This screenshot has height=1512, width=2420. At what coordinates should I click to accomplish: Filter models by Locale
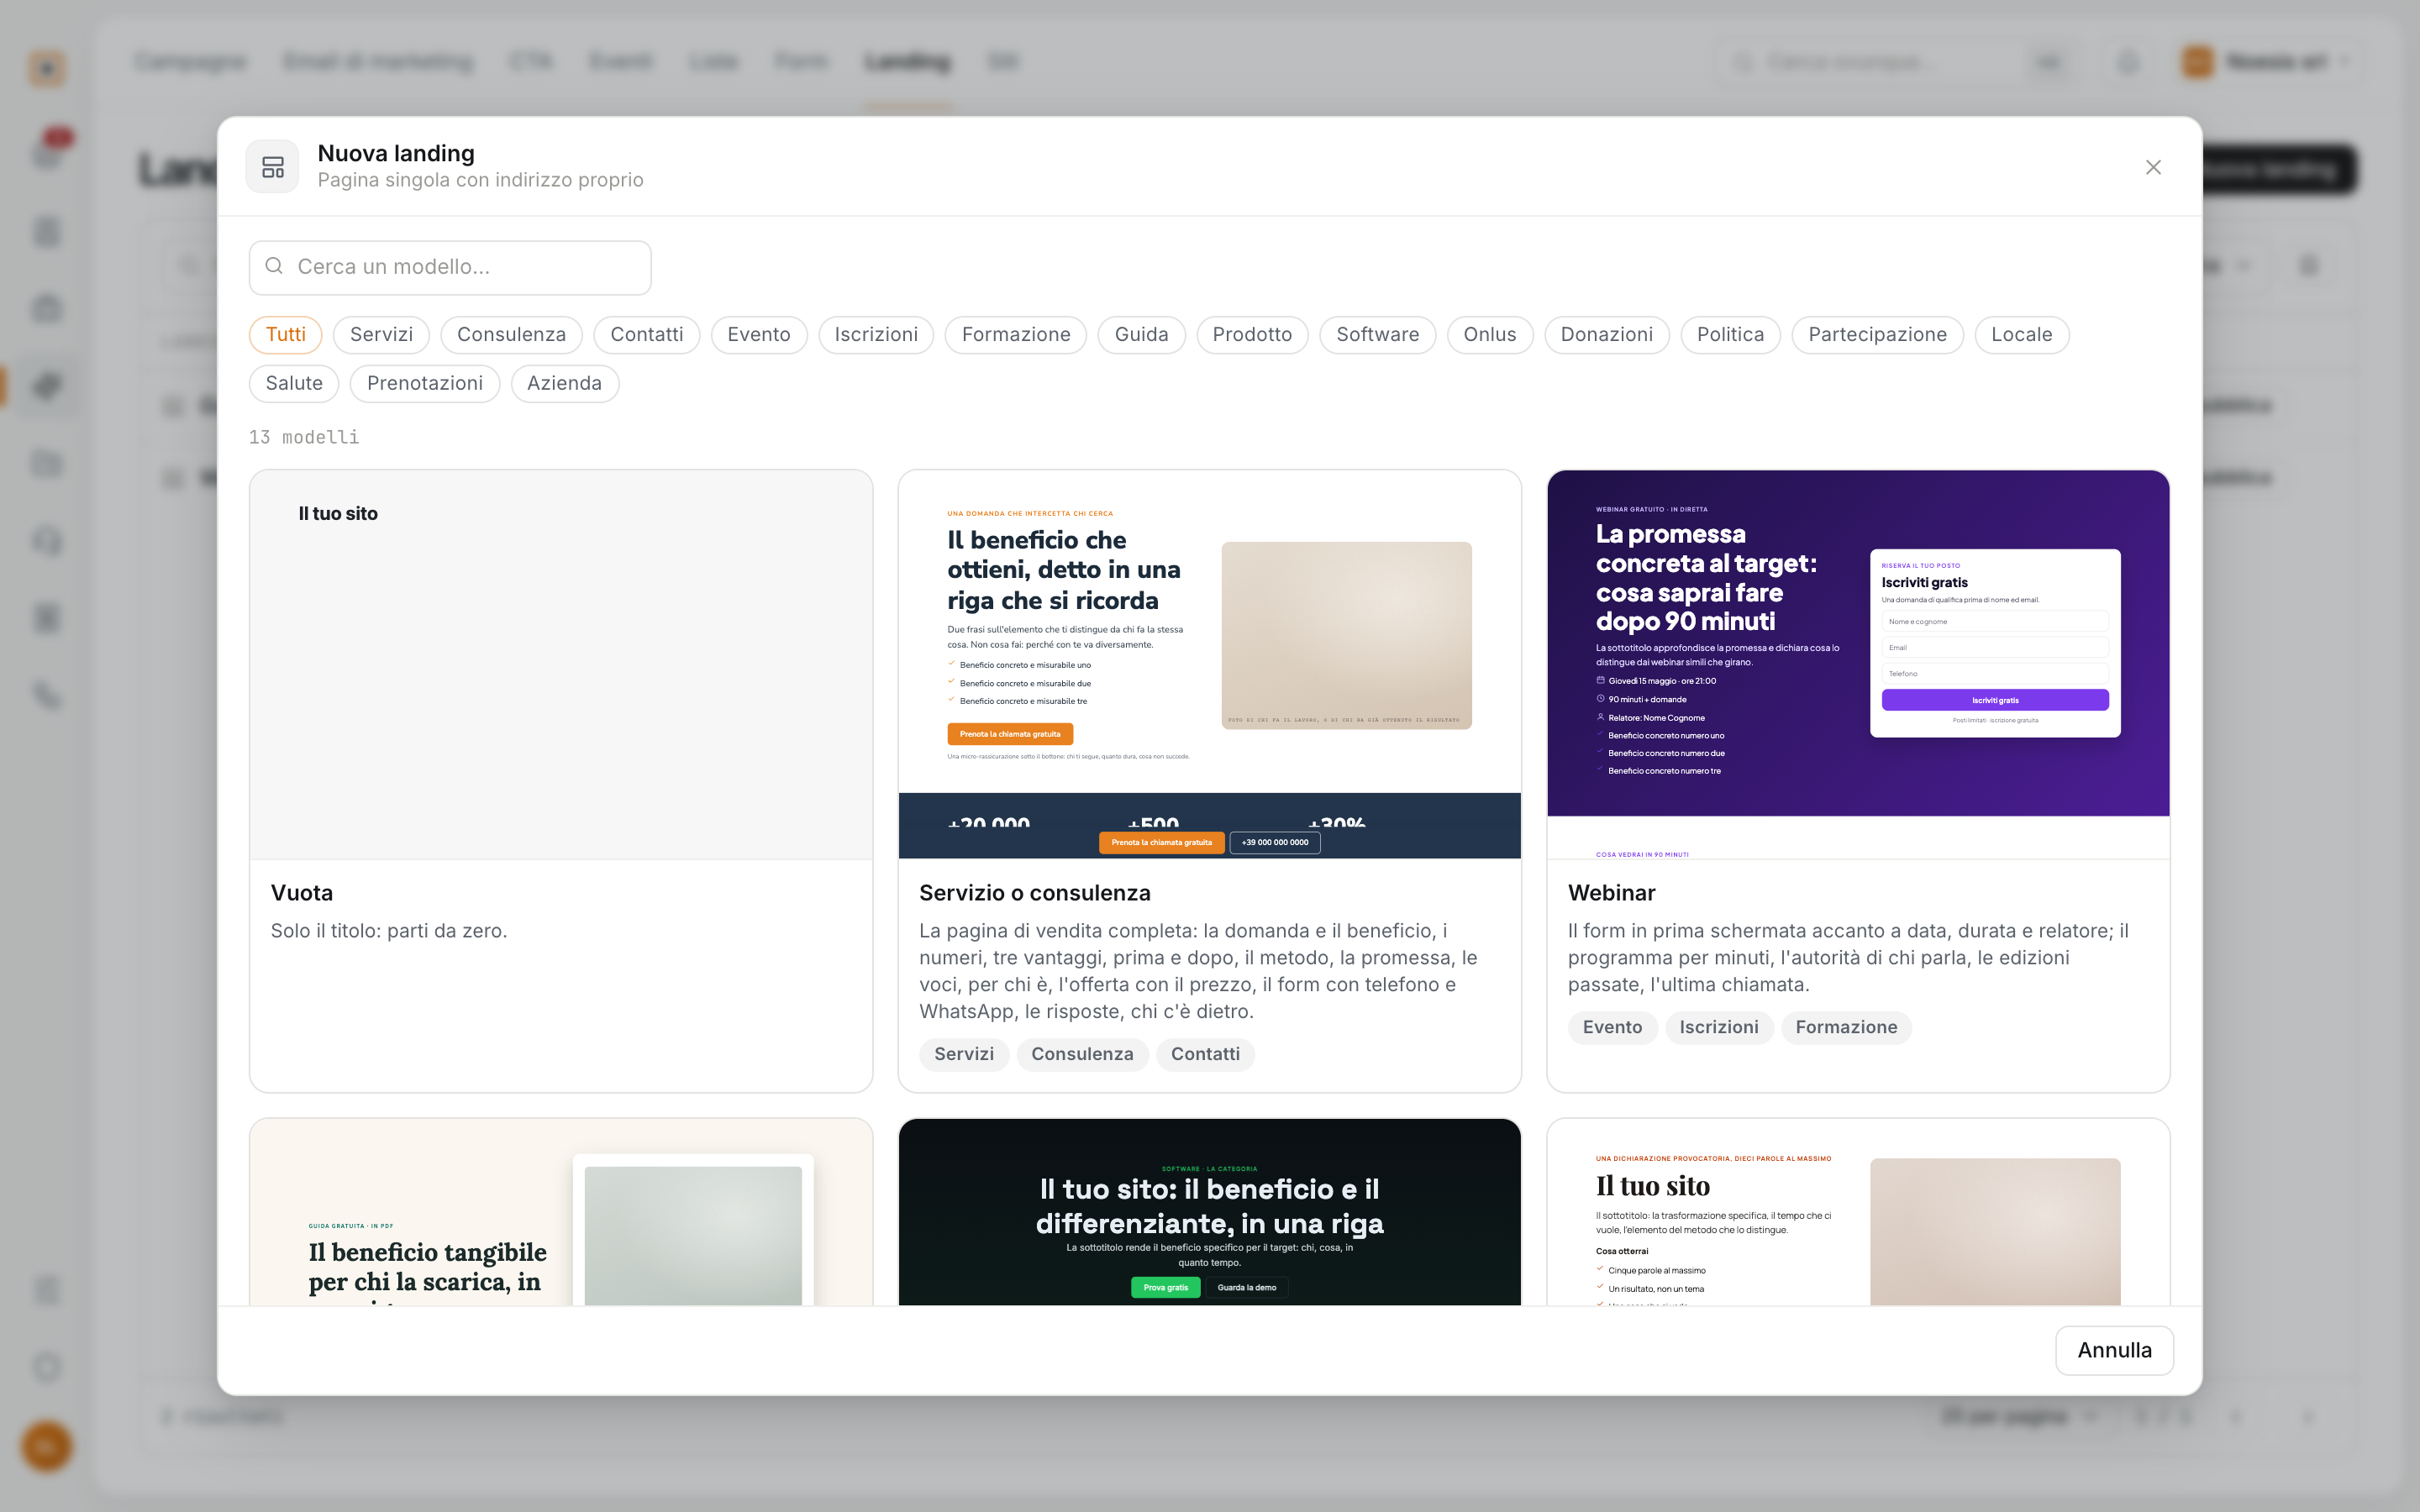[x=2021, y=335]
